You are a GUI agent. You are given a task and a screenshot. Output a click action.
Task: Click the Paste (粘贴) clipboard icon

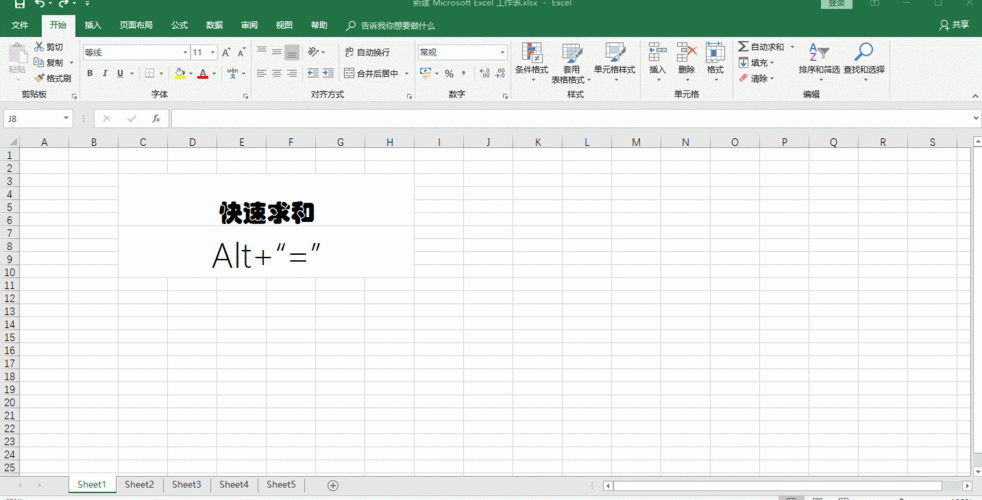click(18, 54)
